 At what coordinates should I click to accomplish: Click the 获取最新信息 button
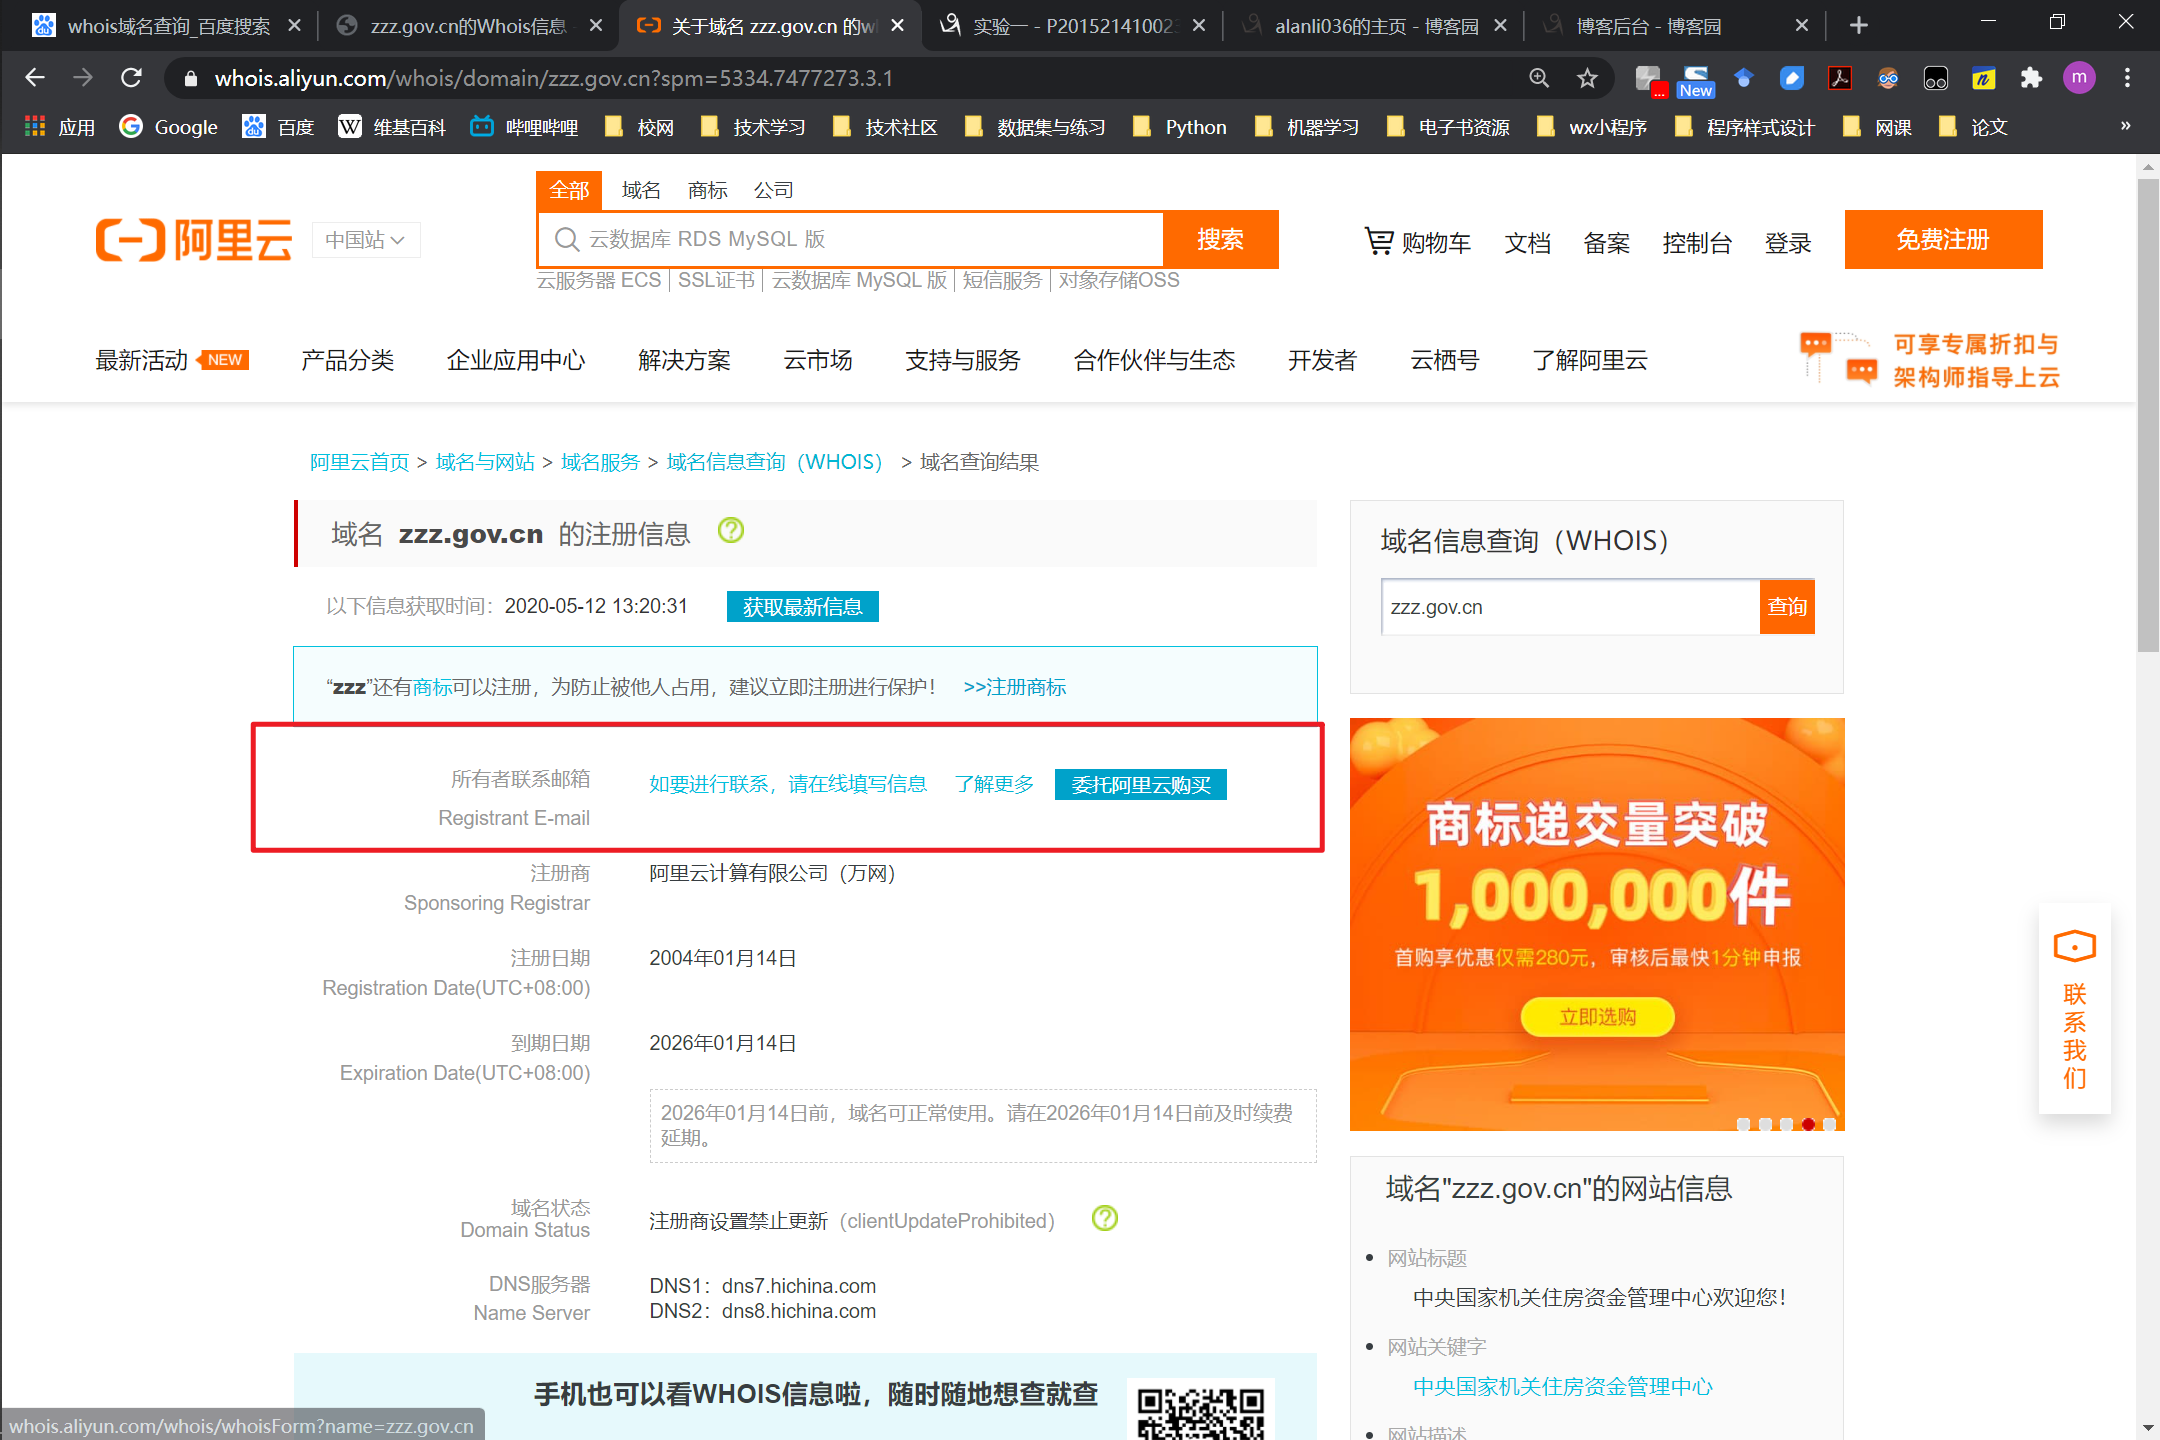802,607
